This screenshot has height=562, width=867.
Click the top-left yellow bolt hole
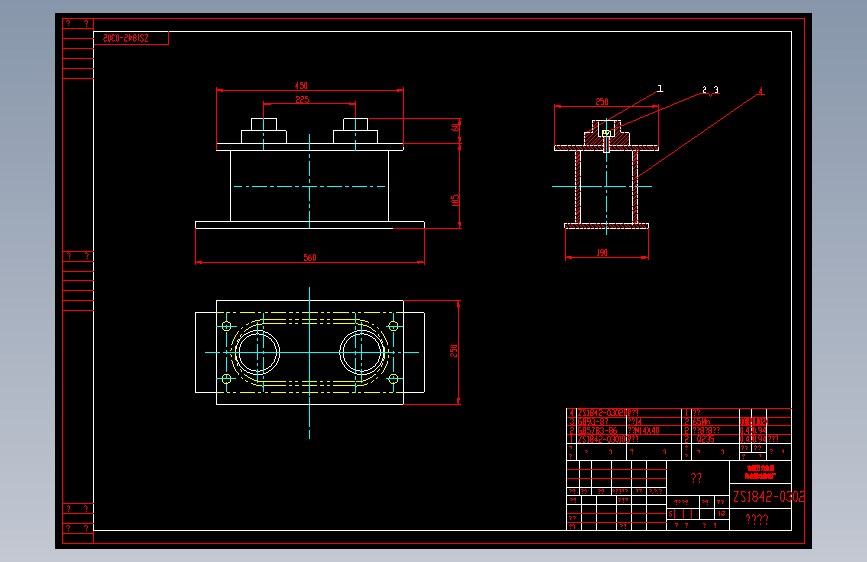226,326
